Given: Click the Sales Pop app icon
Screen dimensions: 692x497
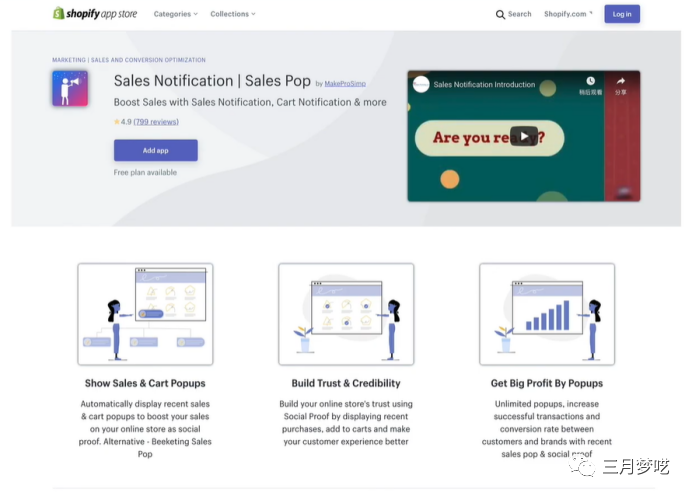Looking at the screenshot, I should click(70, 88).
